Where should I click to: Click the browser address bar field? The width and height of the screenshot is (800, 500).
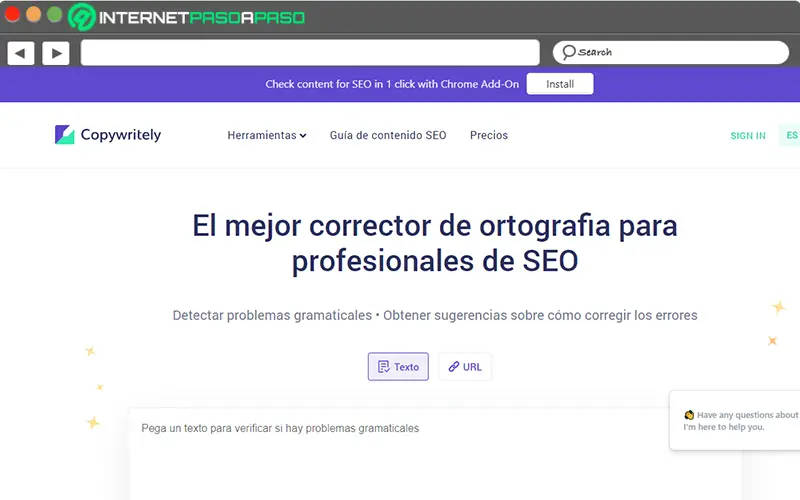point(310,53)
